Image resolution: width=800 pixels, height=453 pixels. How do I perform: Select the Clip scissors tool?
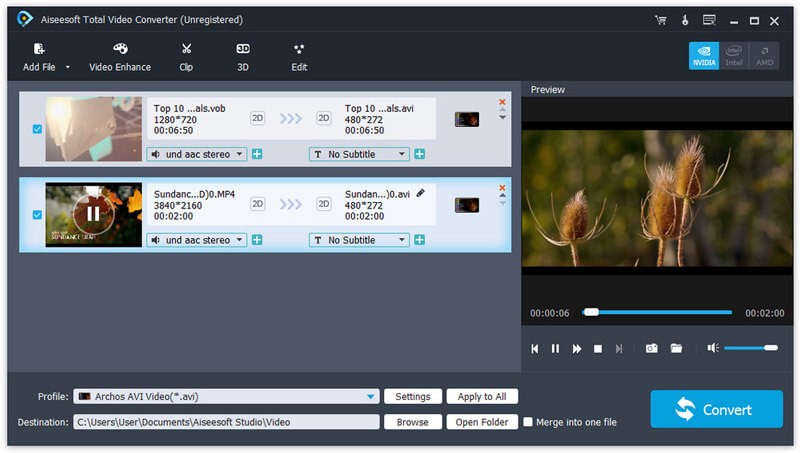pos(186,49)
